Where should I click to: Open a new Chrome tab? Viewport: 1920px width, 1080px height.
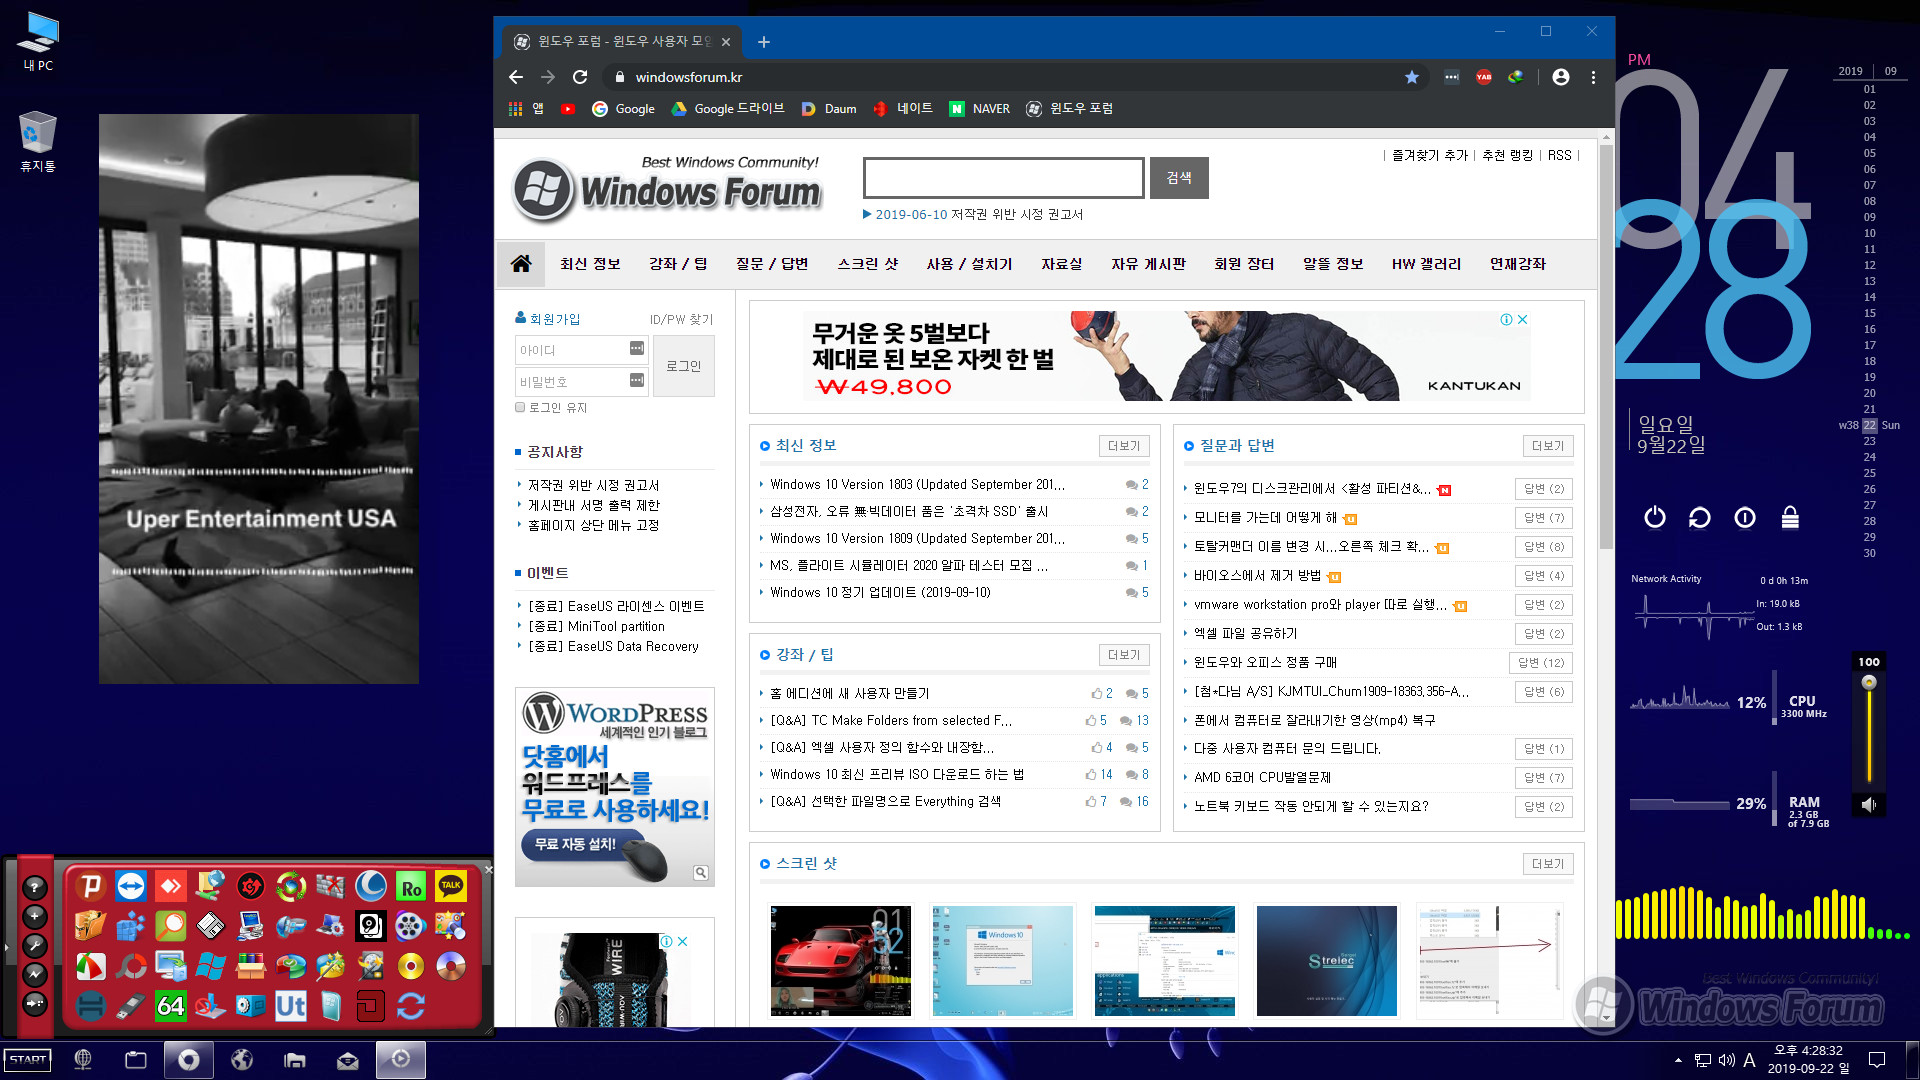764,42
